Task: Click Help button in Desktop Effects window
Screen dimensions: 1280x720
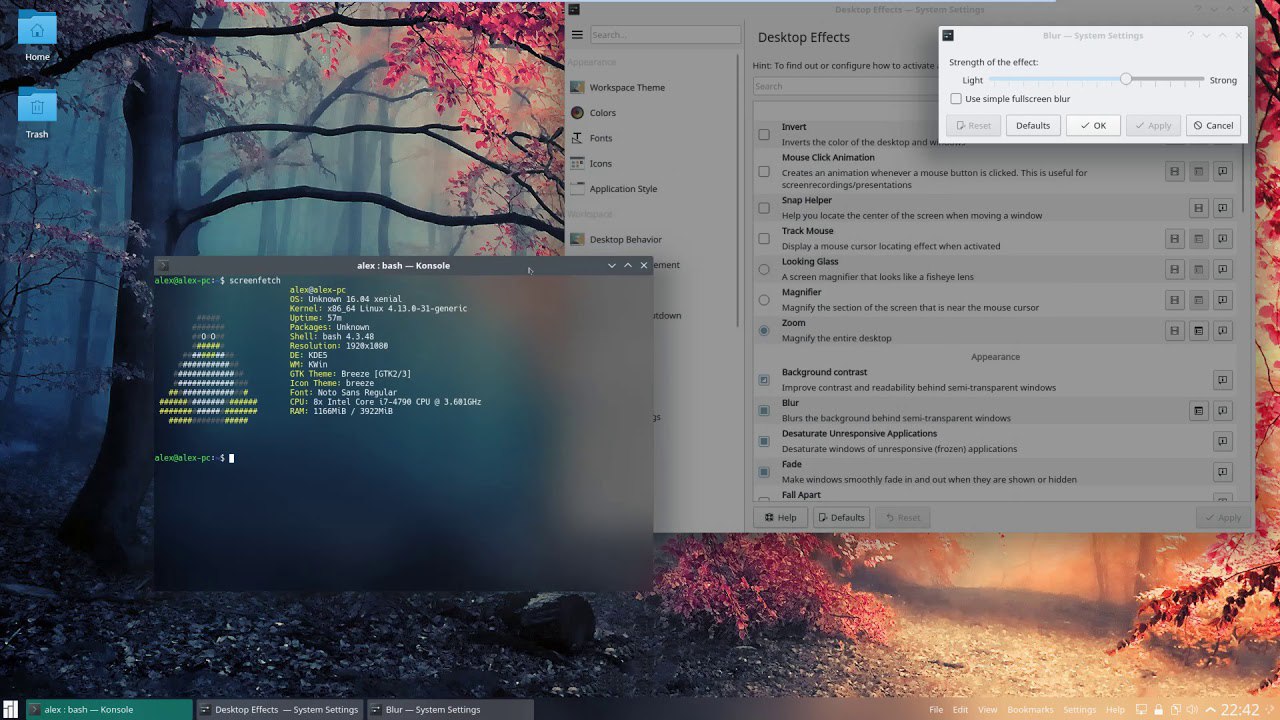Action: click(781, 517)
